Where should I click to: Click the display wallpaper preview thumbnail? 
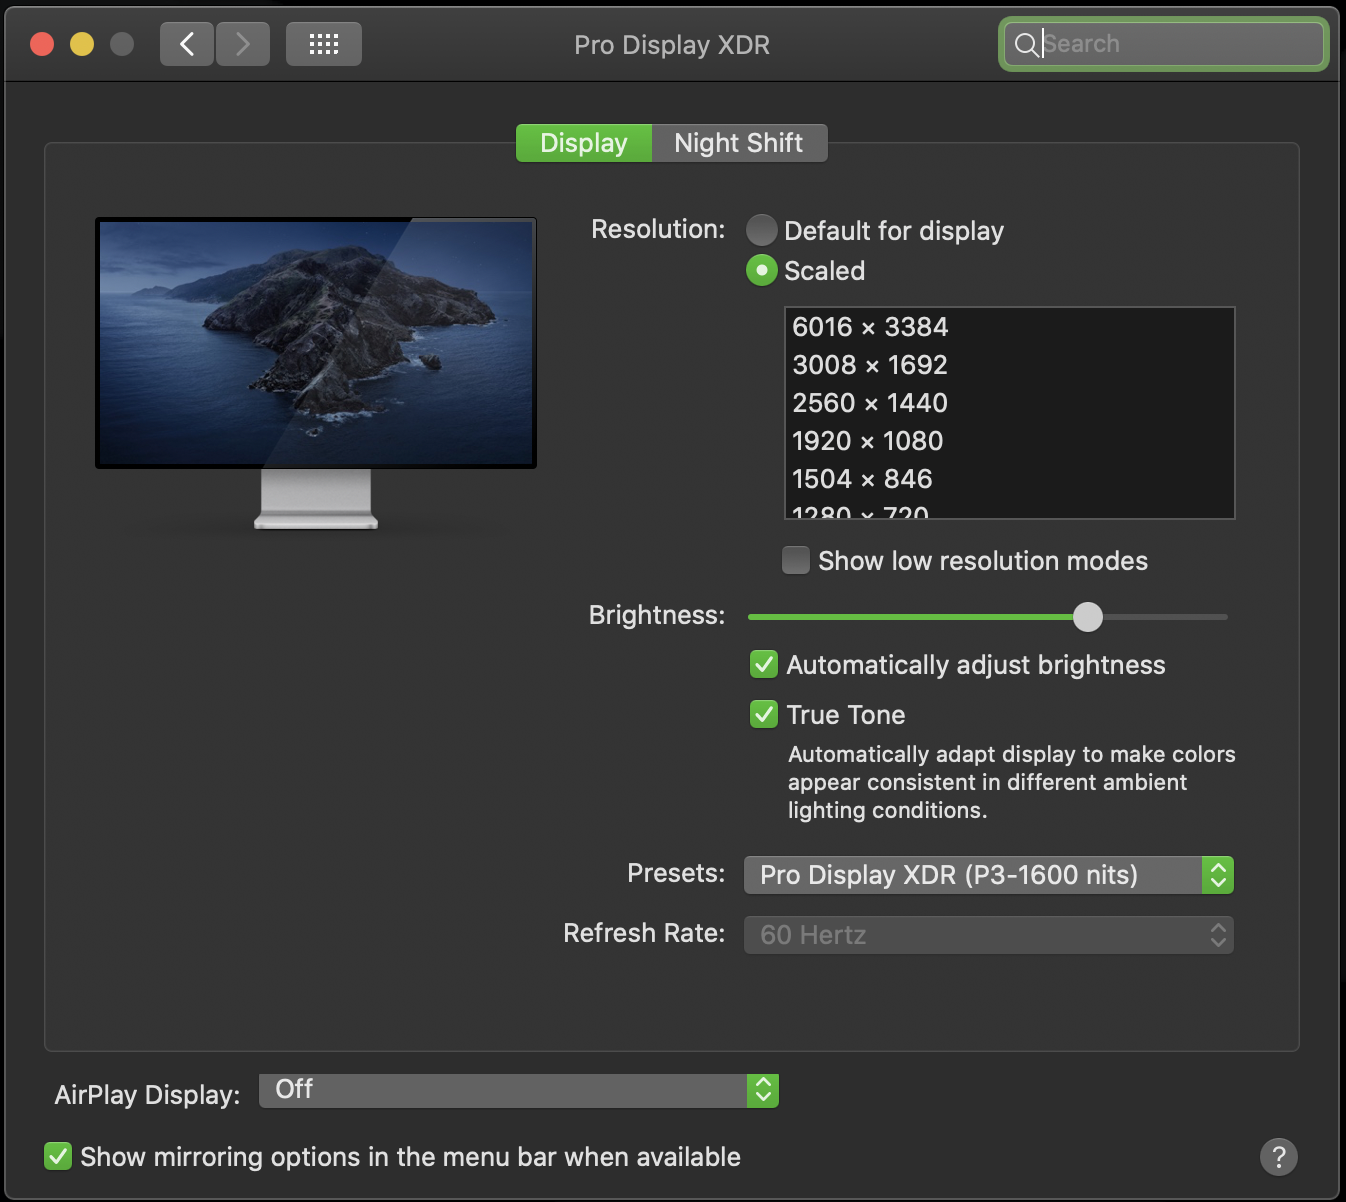(x=316, y=342)
